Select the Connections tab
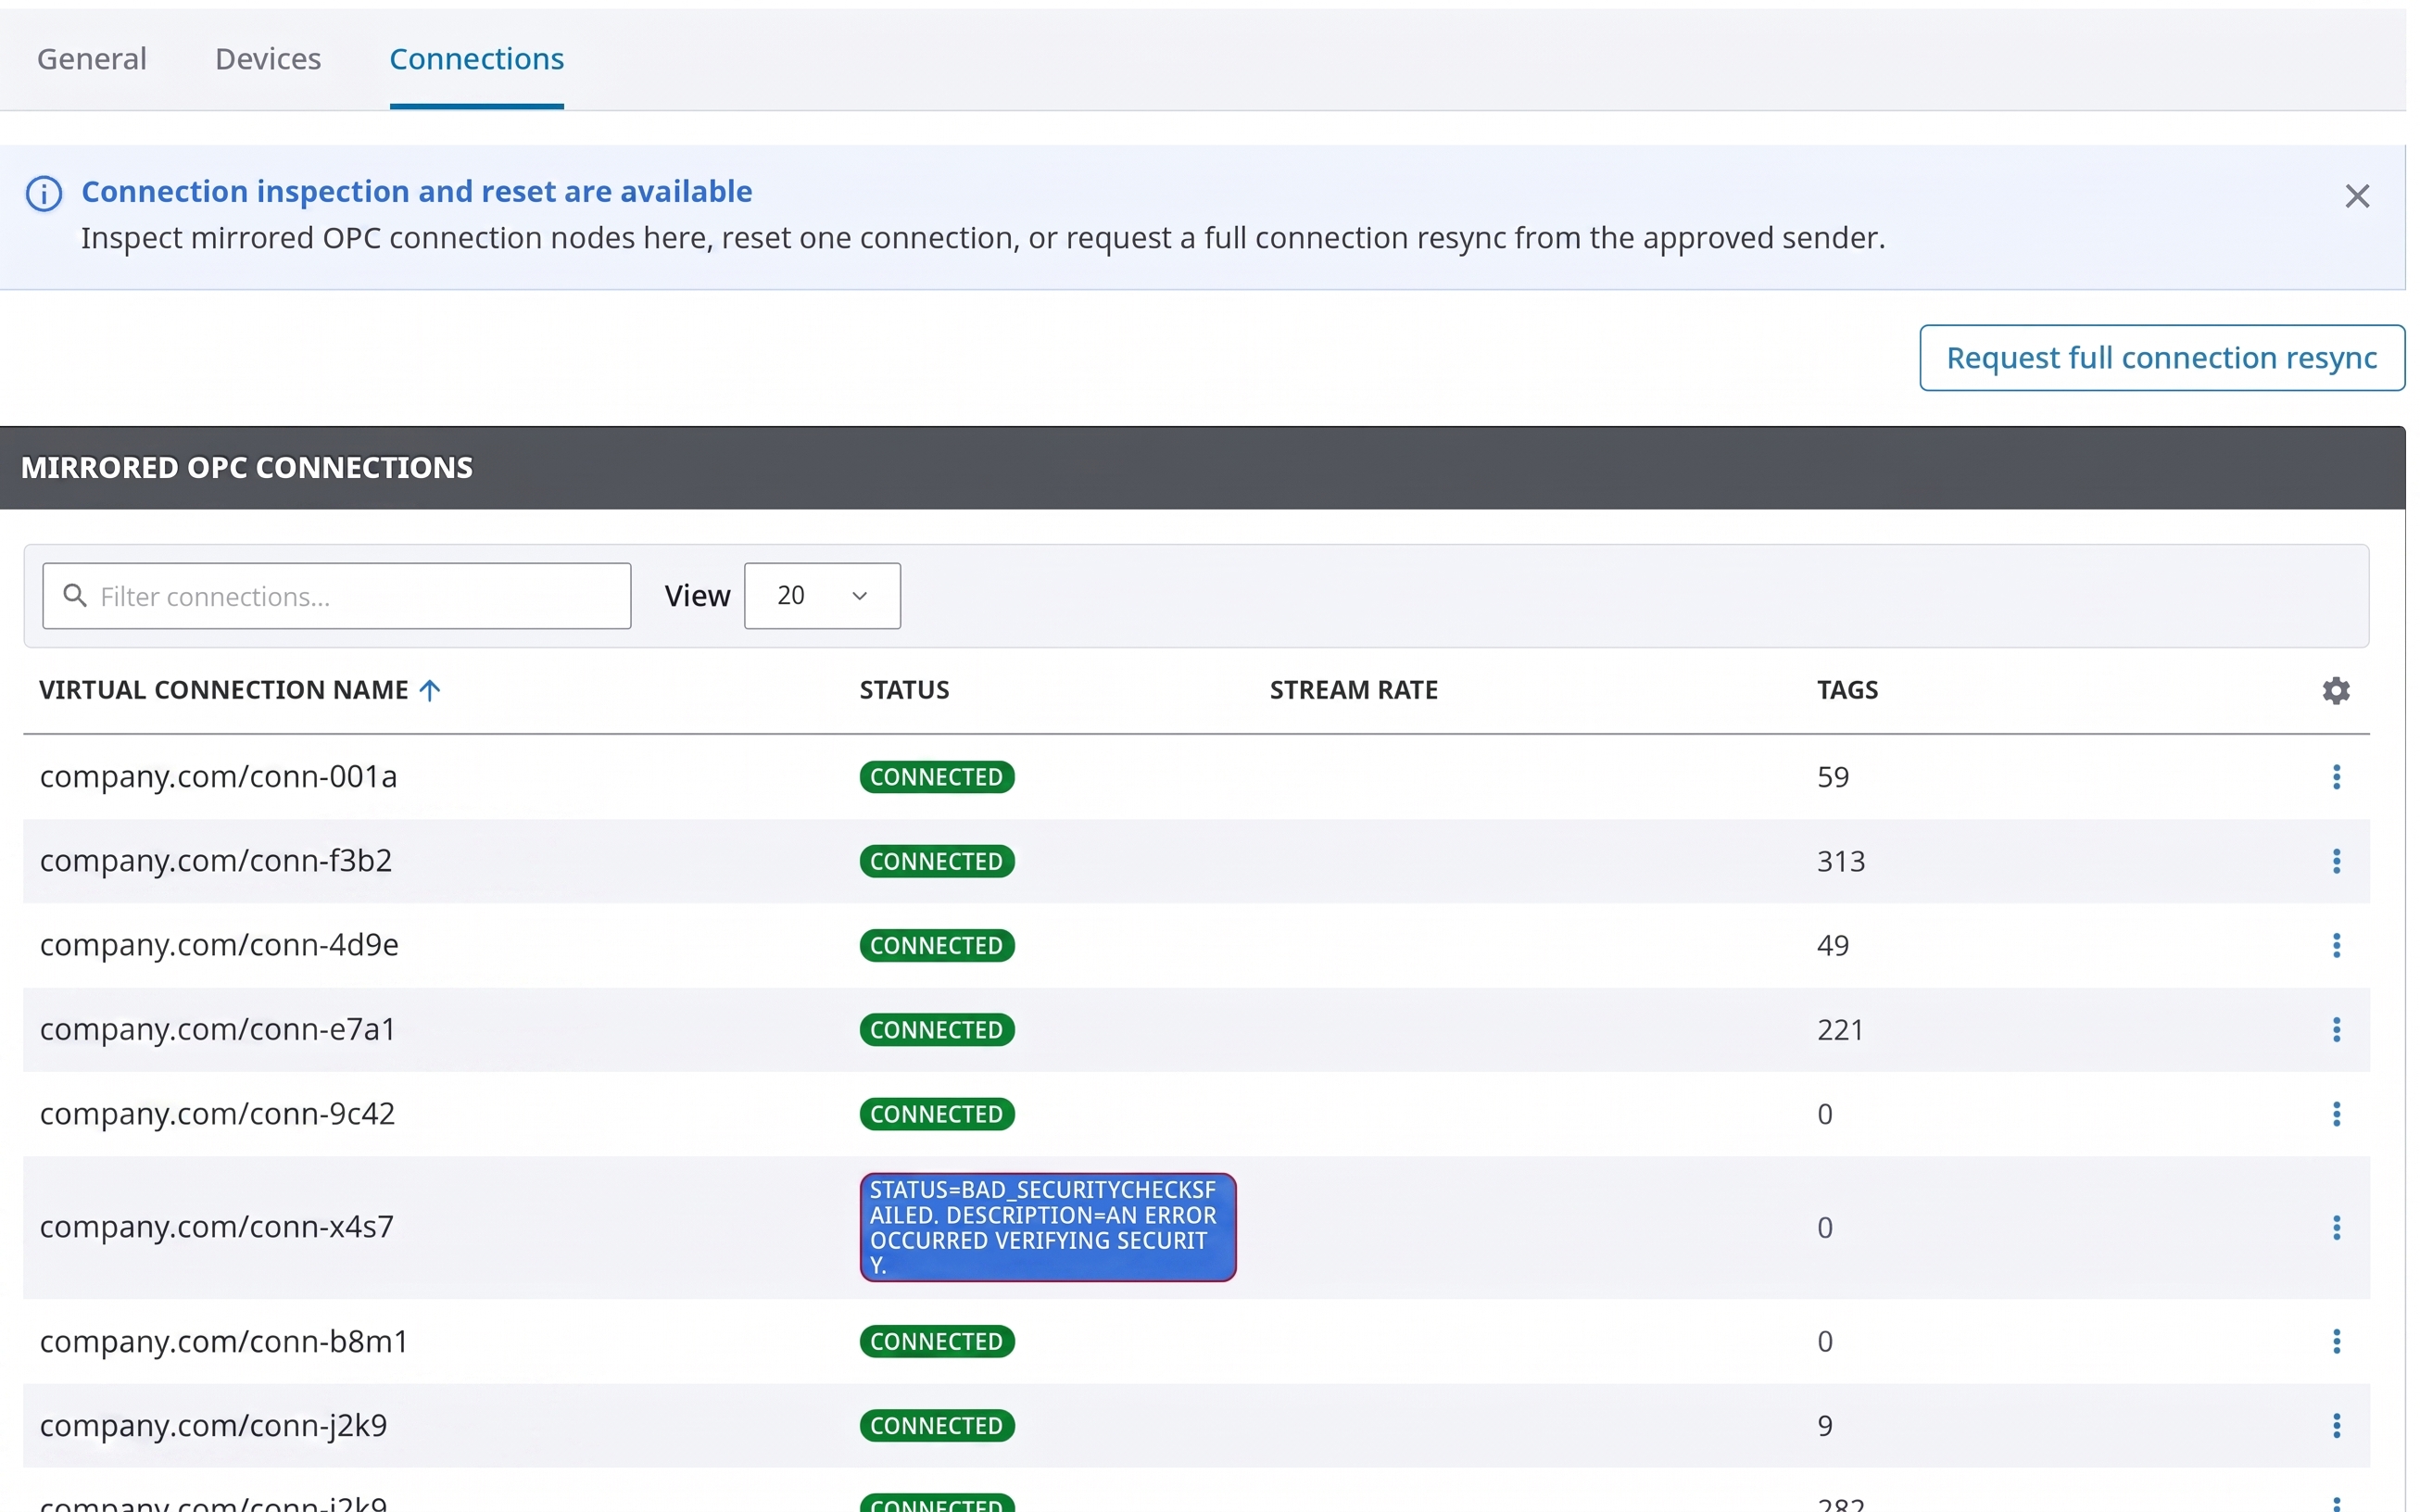 (476, 59)
